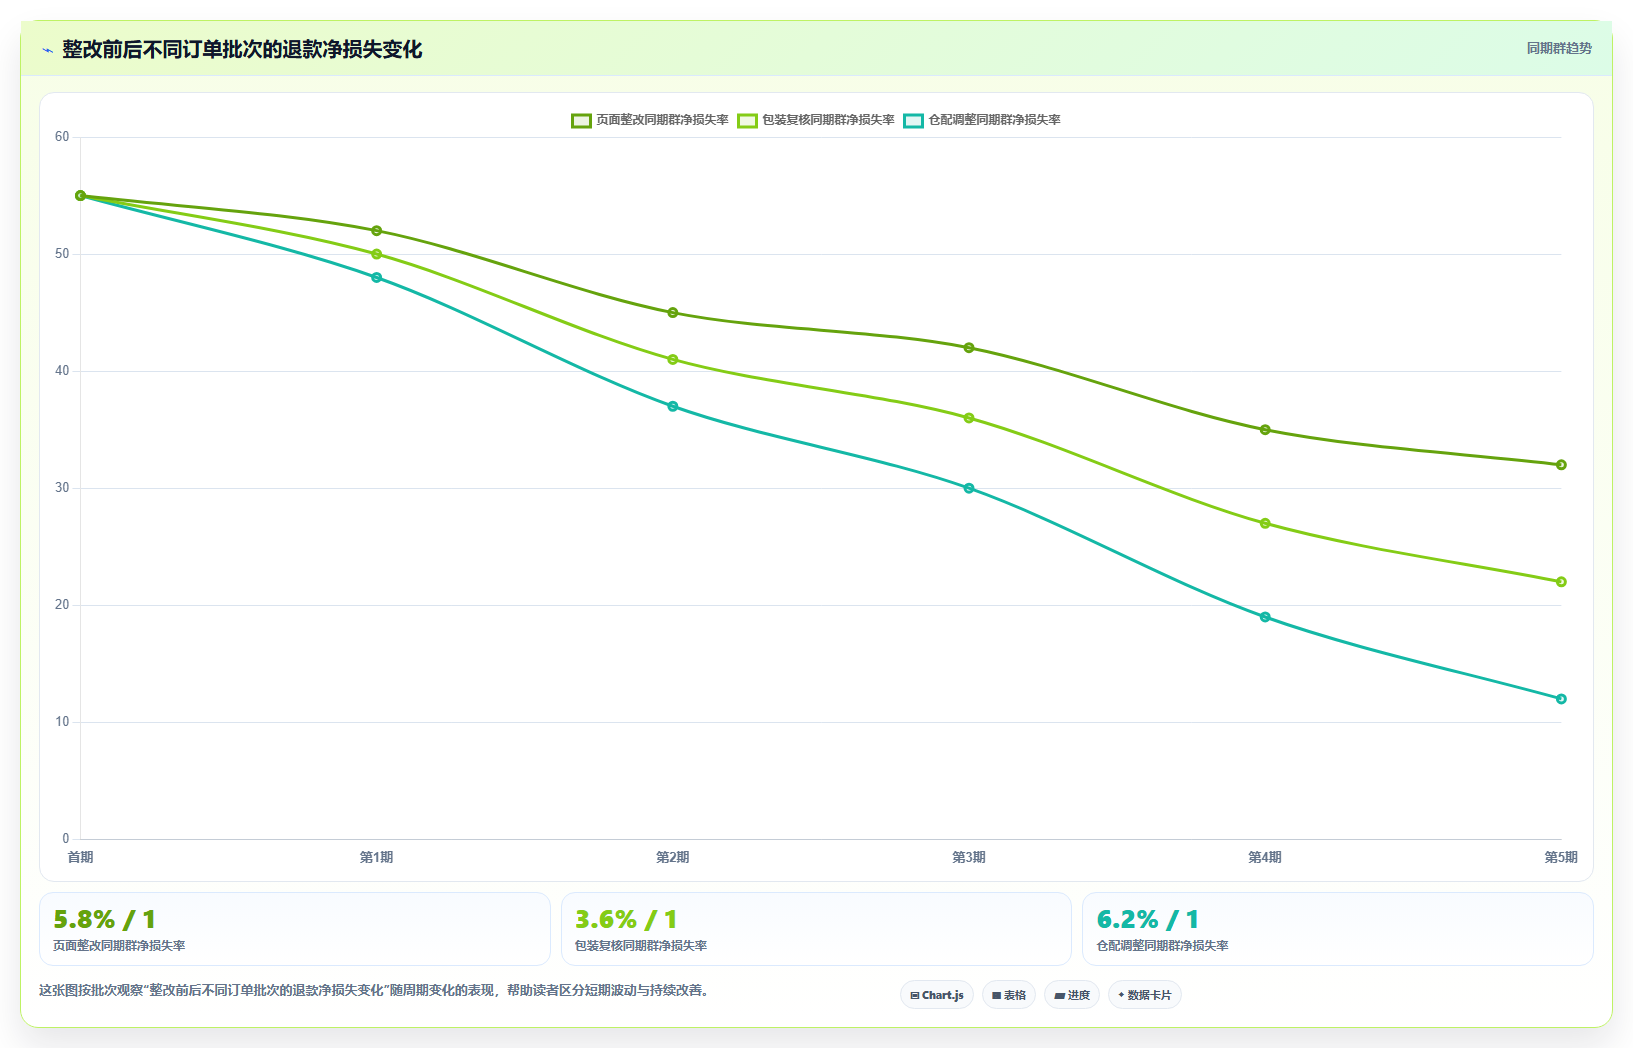Click the teal 第3期 point at 30
The width and height of the screenshot is (1633, 1048).
tap(969, 489)
